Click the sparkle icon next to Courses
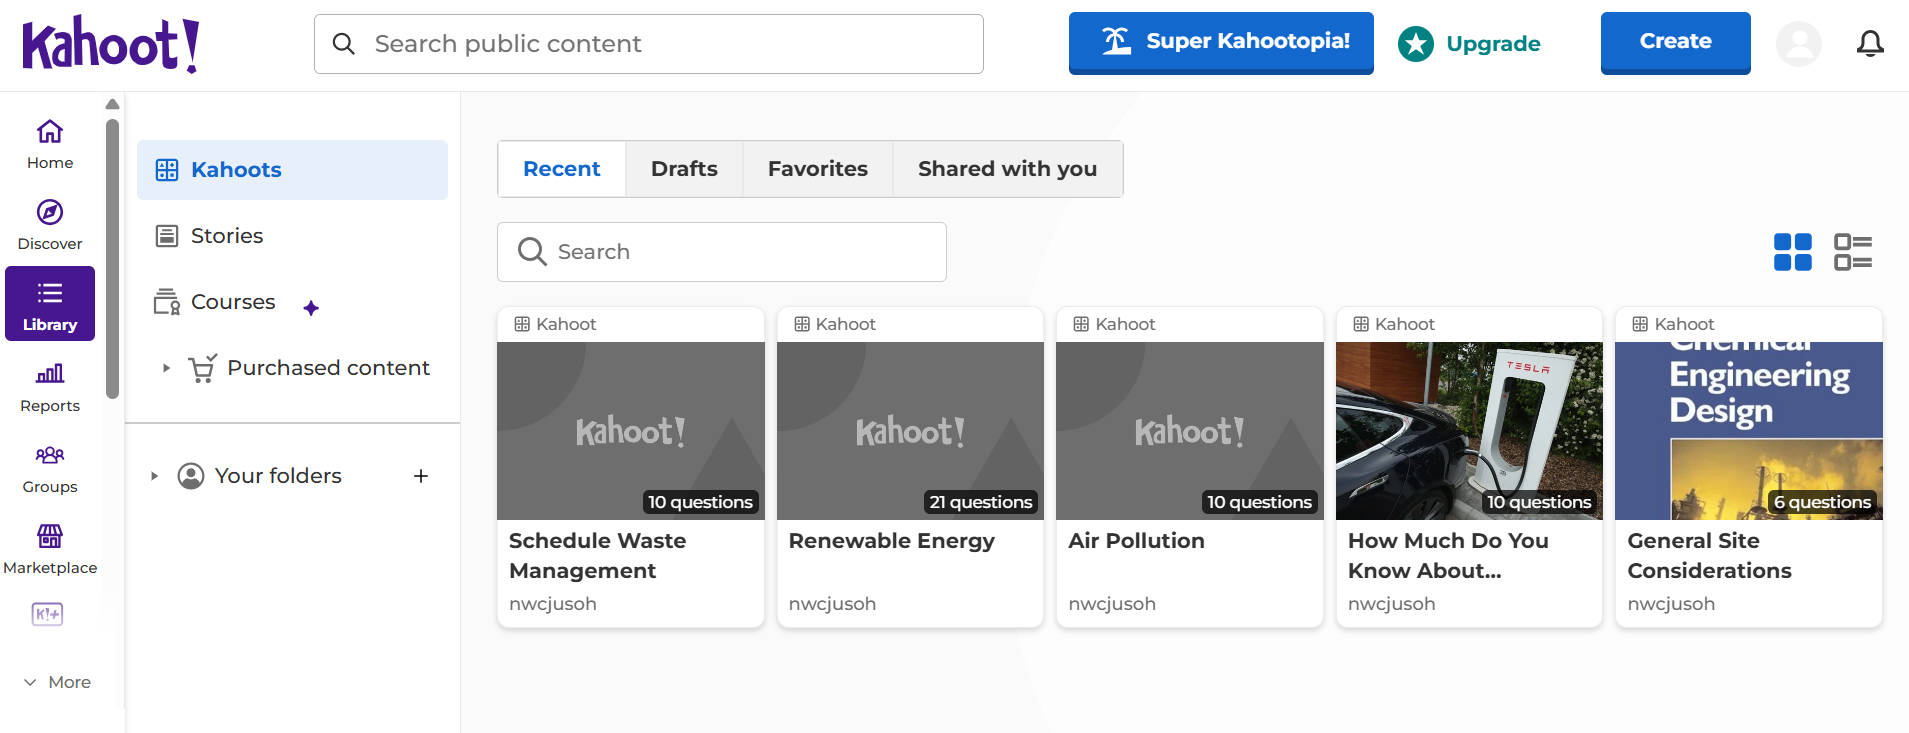The width and height of the screenshot is (1909, 733). 311,308
